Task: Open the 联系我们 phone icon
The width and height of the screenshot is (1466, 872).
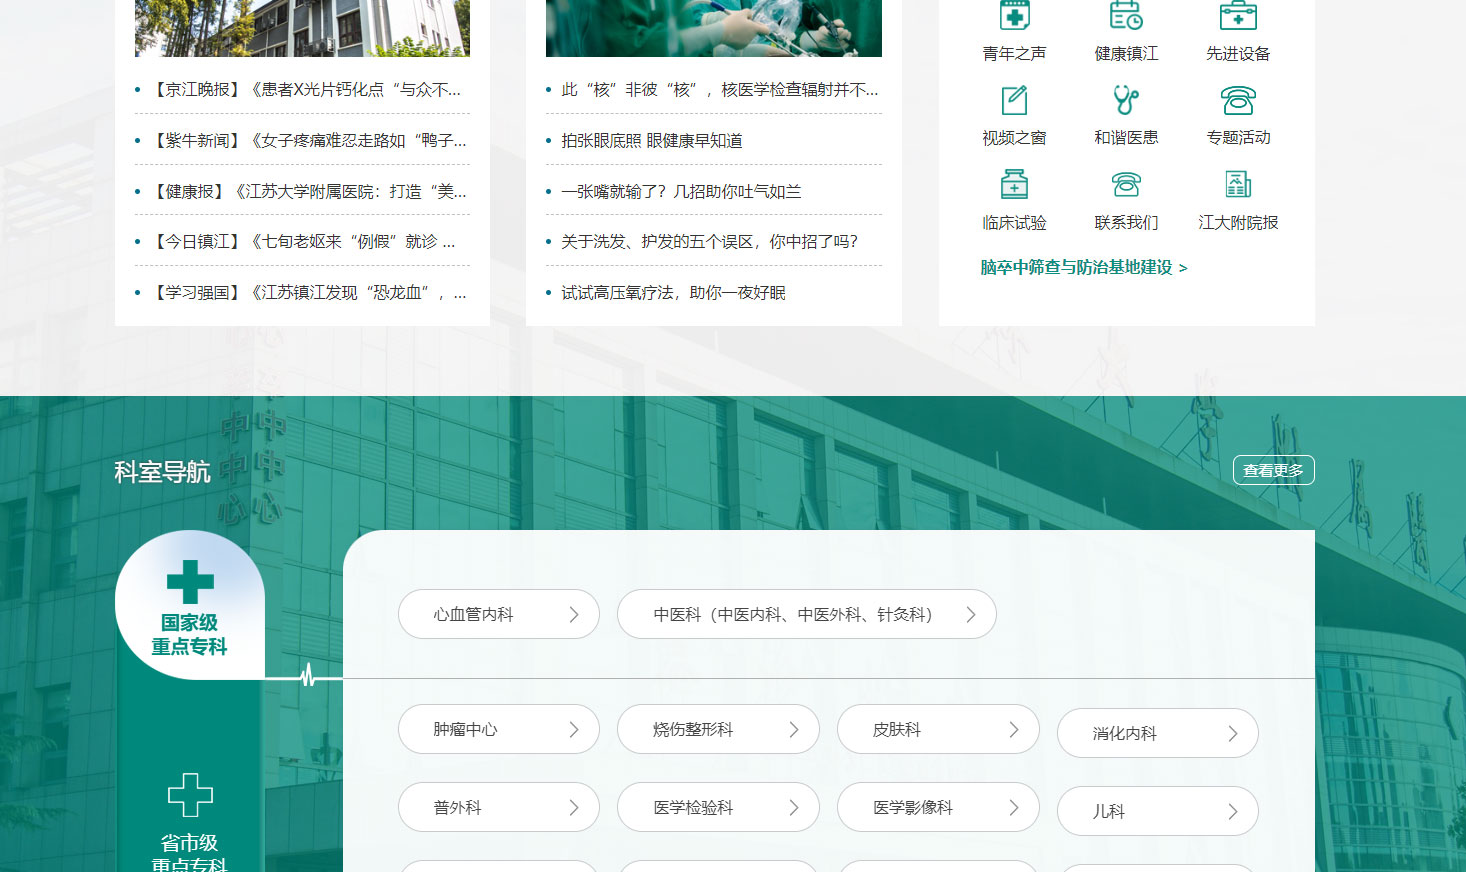Action: tap(1126, 184)
